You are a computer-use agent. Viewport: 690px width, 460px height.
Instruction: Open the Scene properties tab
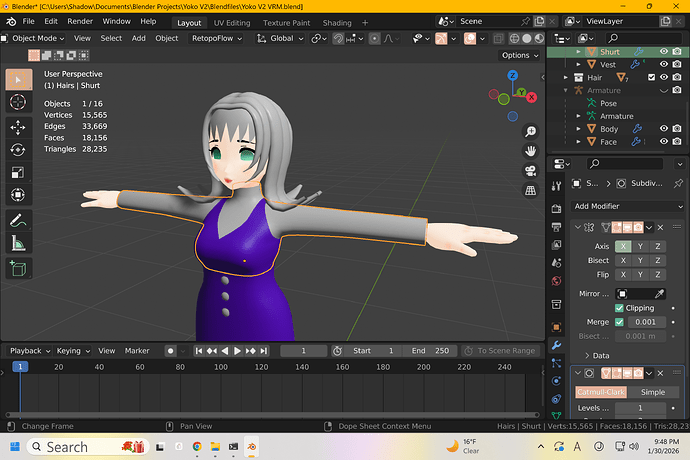click(557, 263)
